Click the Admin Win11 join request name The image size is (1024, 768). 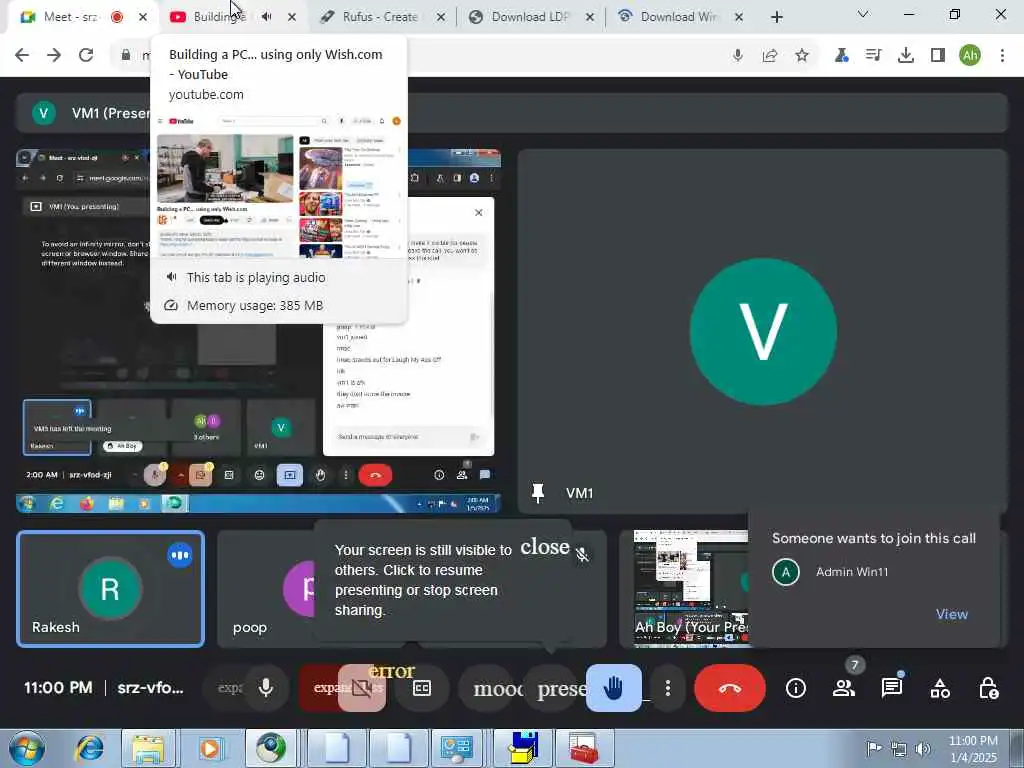(852, 572)
